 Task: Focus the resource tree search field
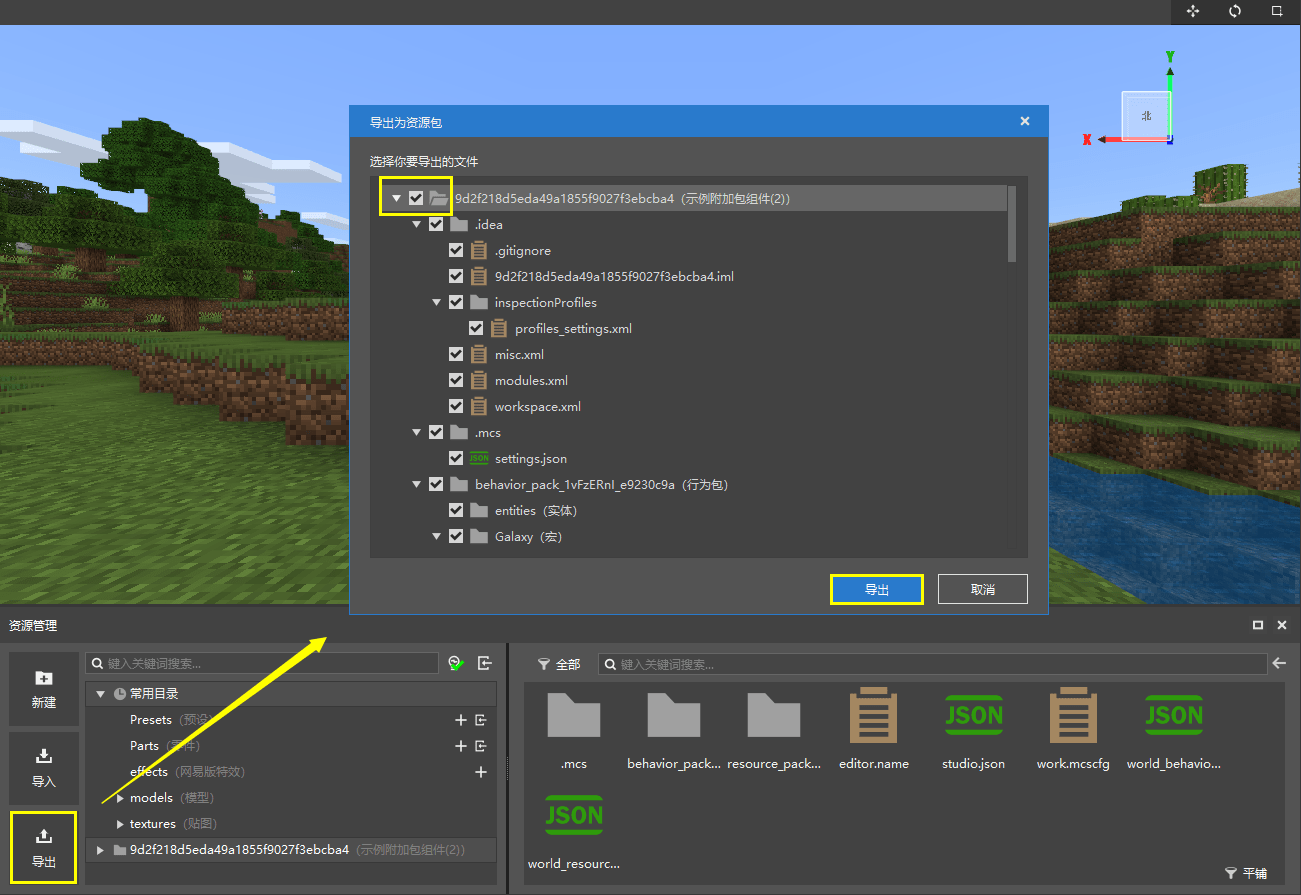pyautogui.click(x=262, y=663)
